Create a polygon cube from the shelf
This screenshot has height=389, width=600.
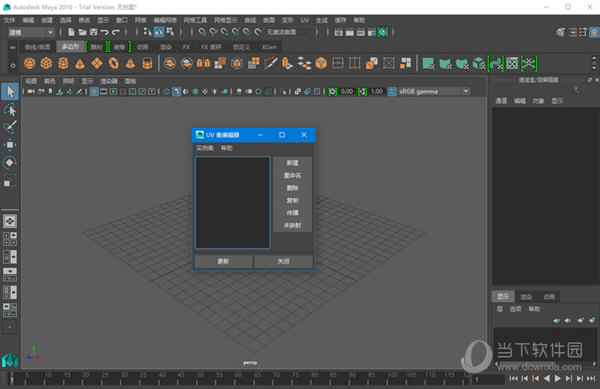tap(46, 63)
